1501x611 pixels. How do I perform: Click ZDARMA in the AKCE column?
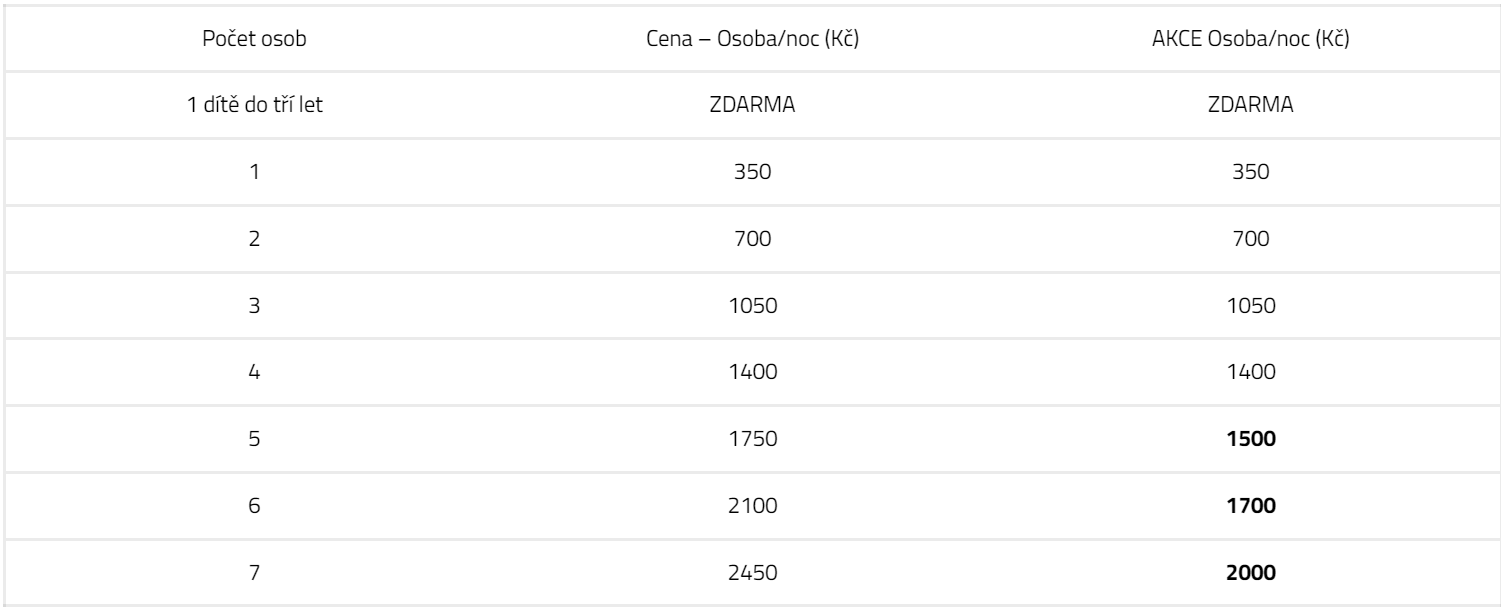point(1252,105)
